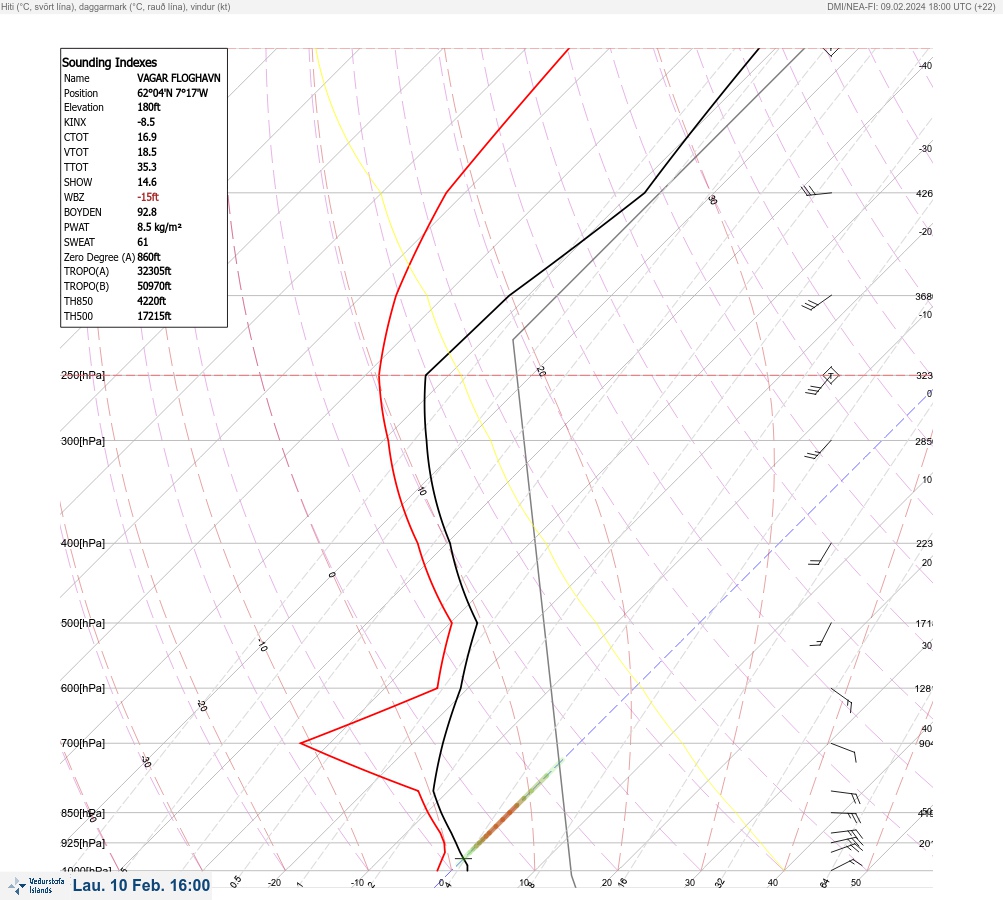Click the 'Name' label in the indexes box

(x=76, y=78)
